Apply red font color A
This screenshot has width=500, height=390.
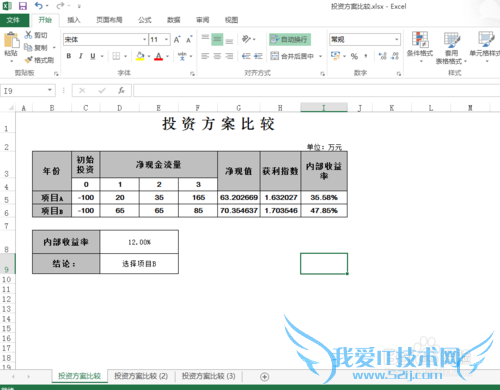(159, 56)
